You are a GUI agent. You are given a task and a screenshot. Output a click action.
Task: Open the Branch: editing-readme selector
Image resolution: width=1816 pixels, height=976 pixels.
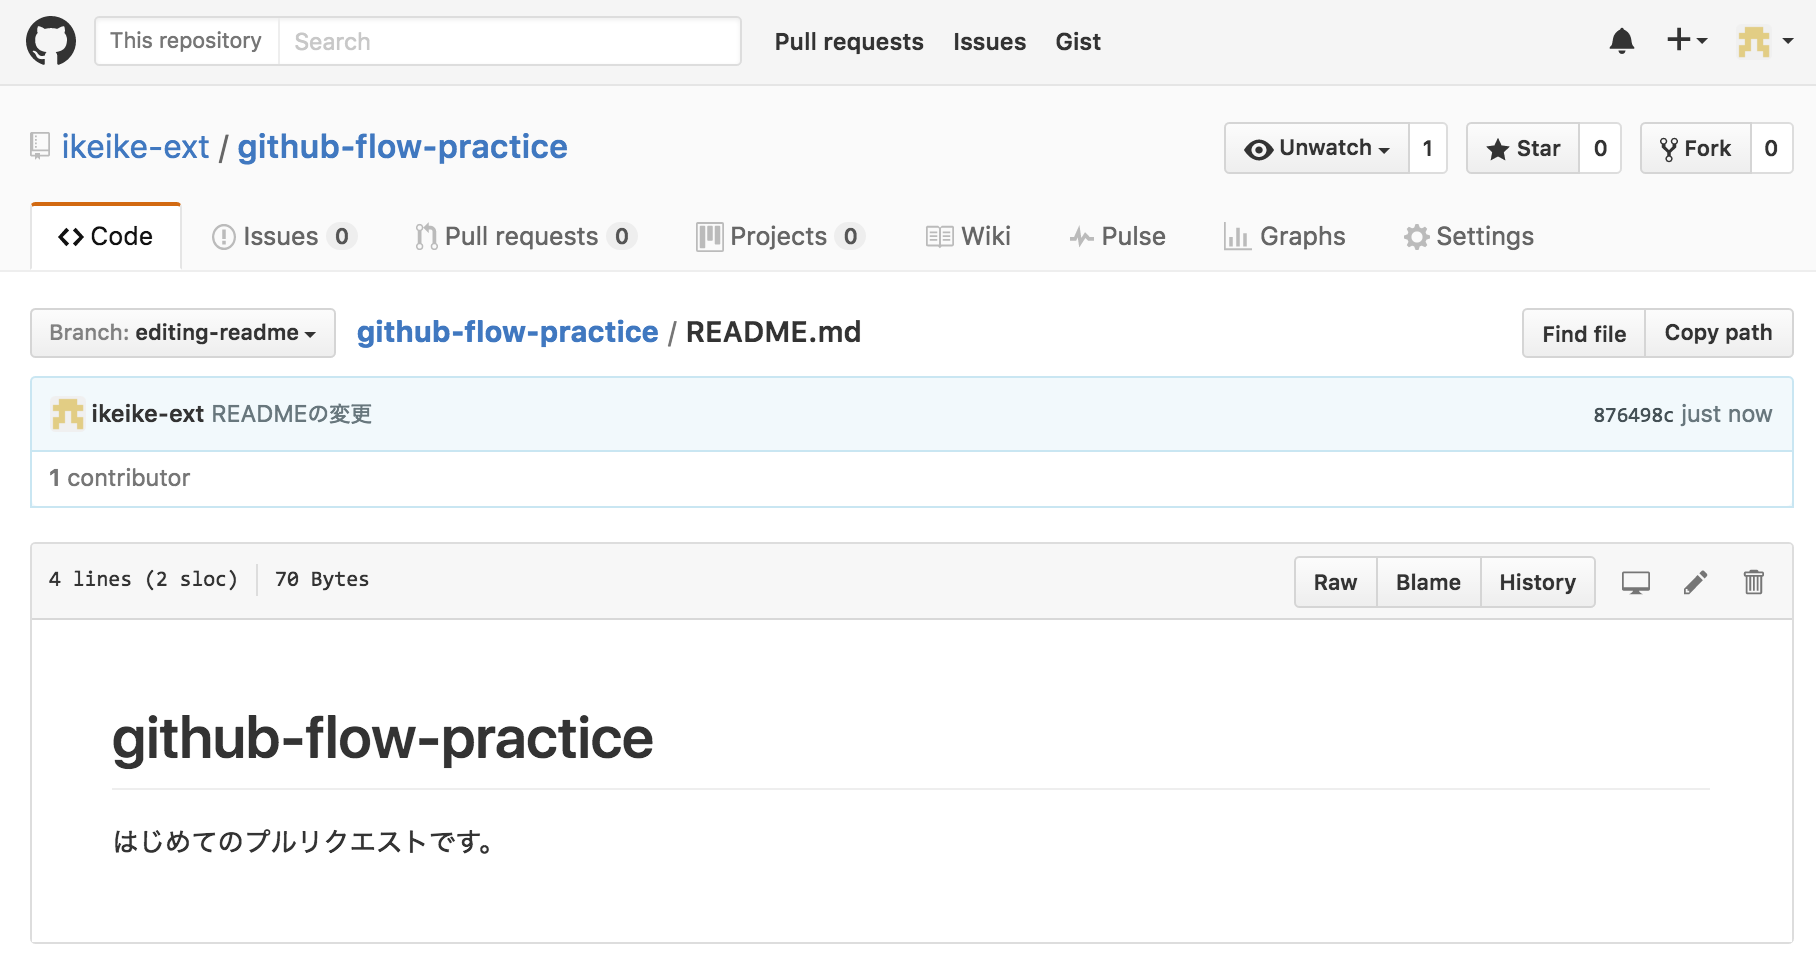[183, 333]
